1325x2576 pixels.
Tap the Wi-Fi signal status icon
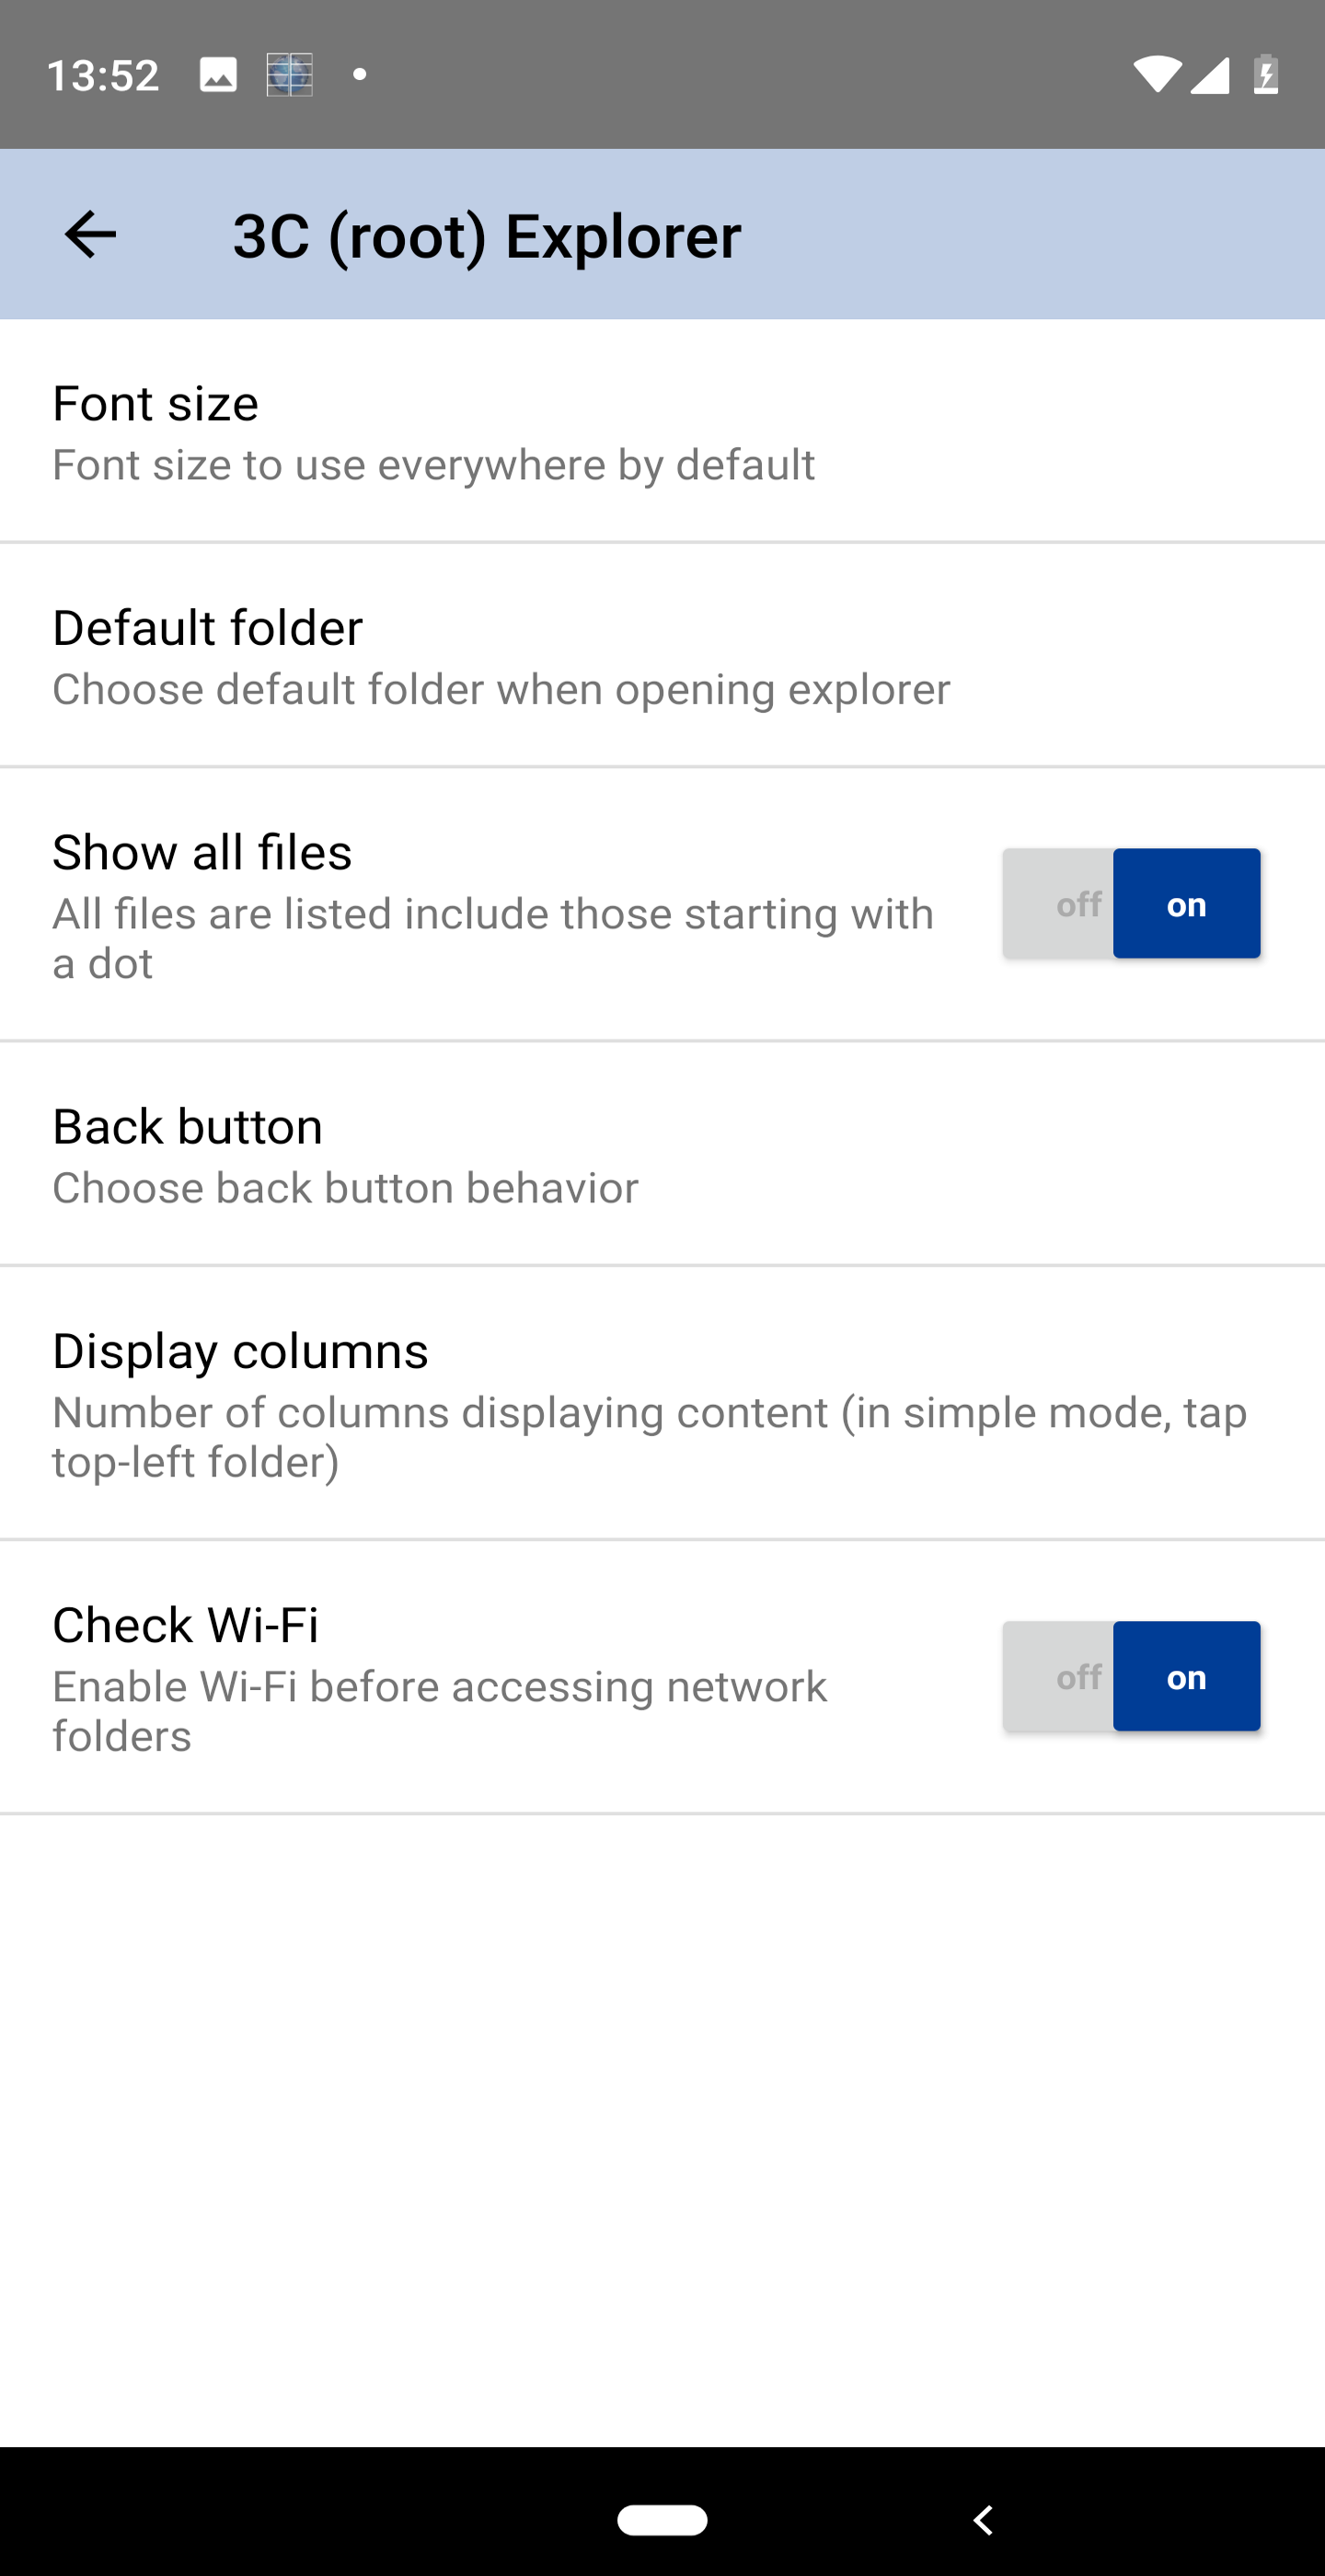(x=1156, y=75)
